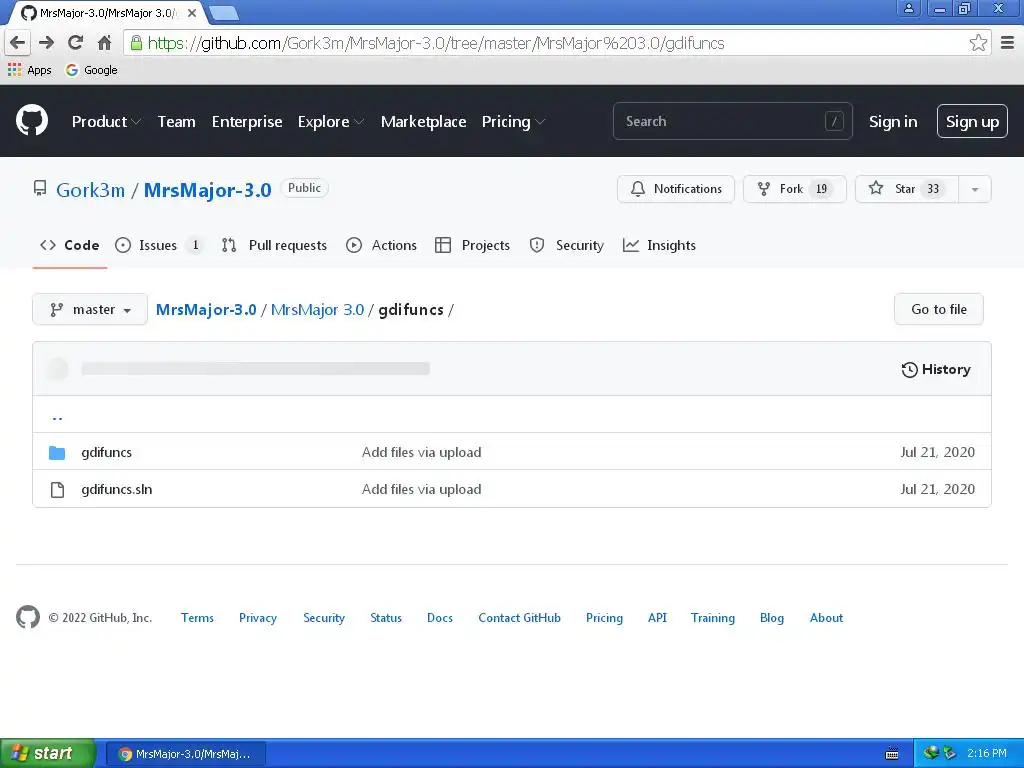Click the Windows Start button
Viewport: 1024px width, 768px height.
coord(48,754)
